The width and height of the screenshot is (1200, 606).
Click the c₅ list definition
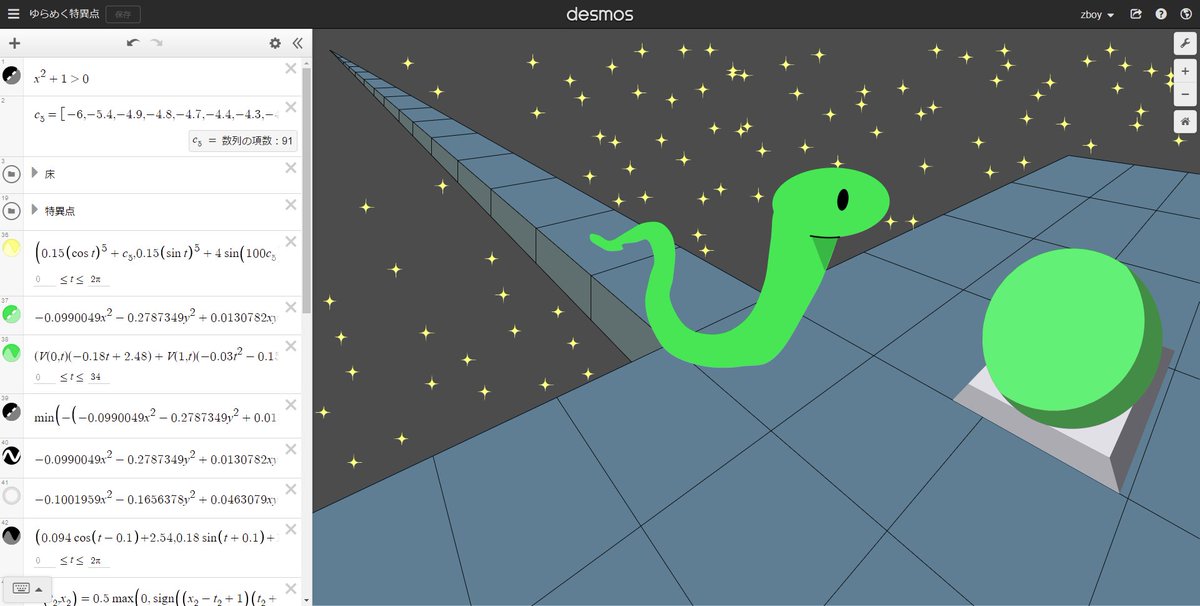coord(155,115)
